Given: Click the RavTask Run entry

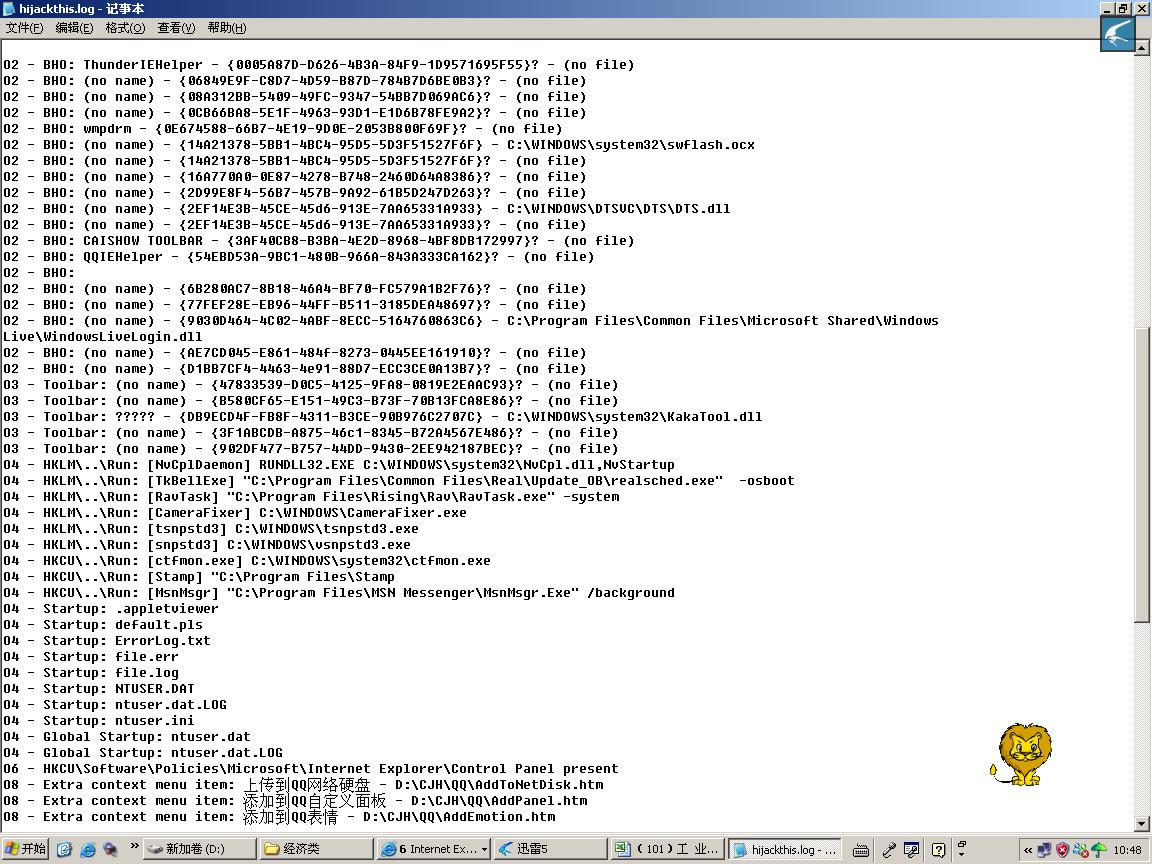Looking at the screenshot, I should (312, 497).
